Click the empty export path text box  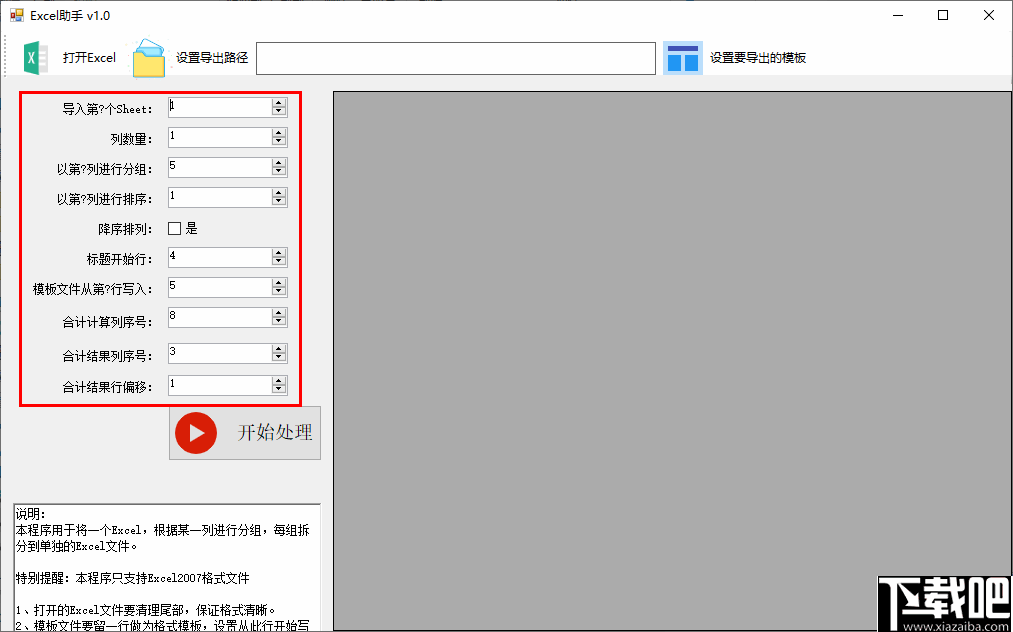coord(455,58)
